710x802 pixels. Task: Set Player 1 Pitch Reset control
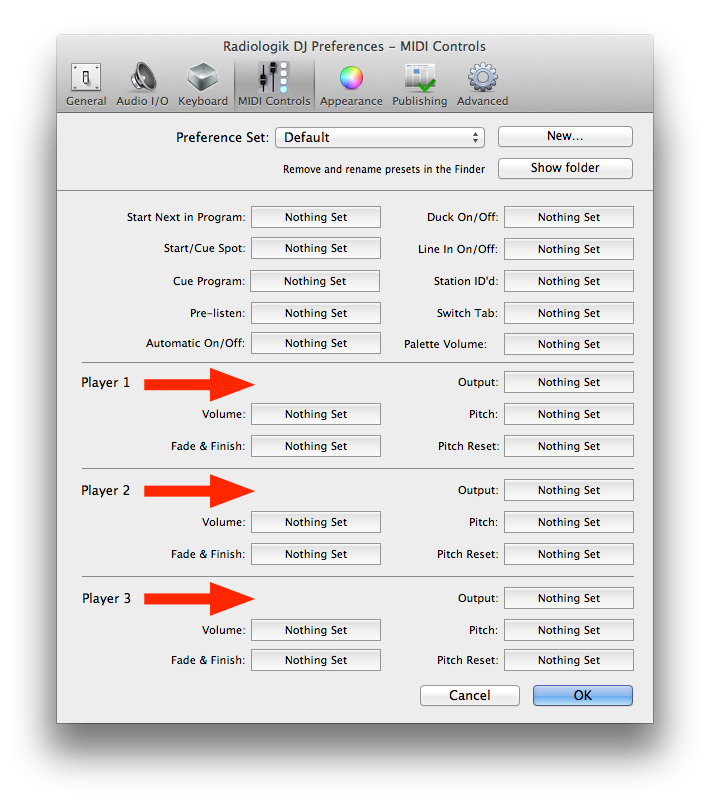569,446
